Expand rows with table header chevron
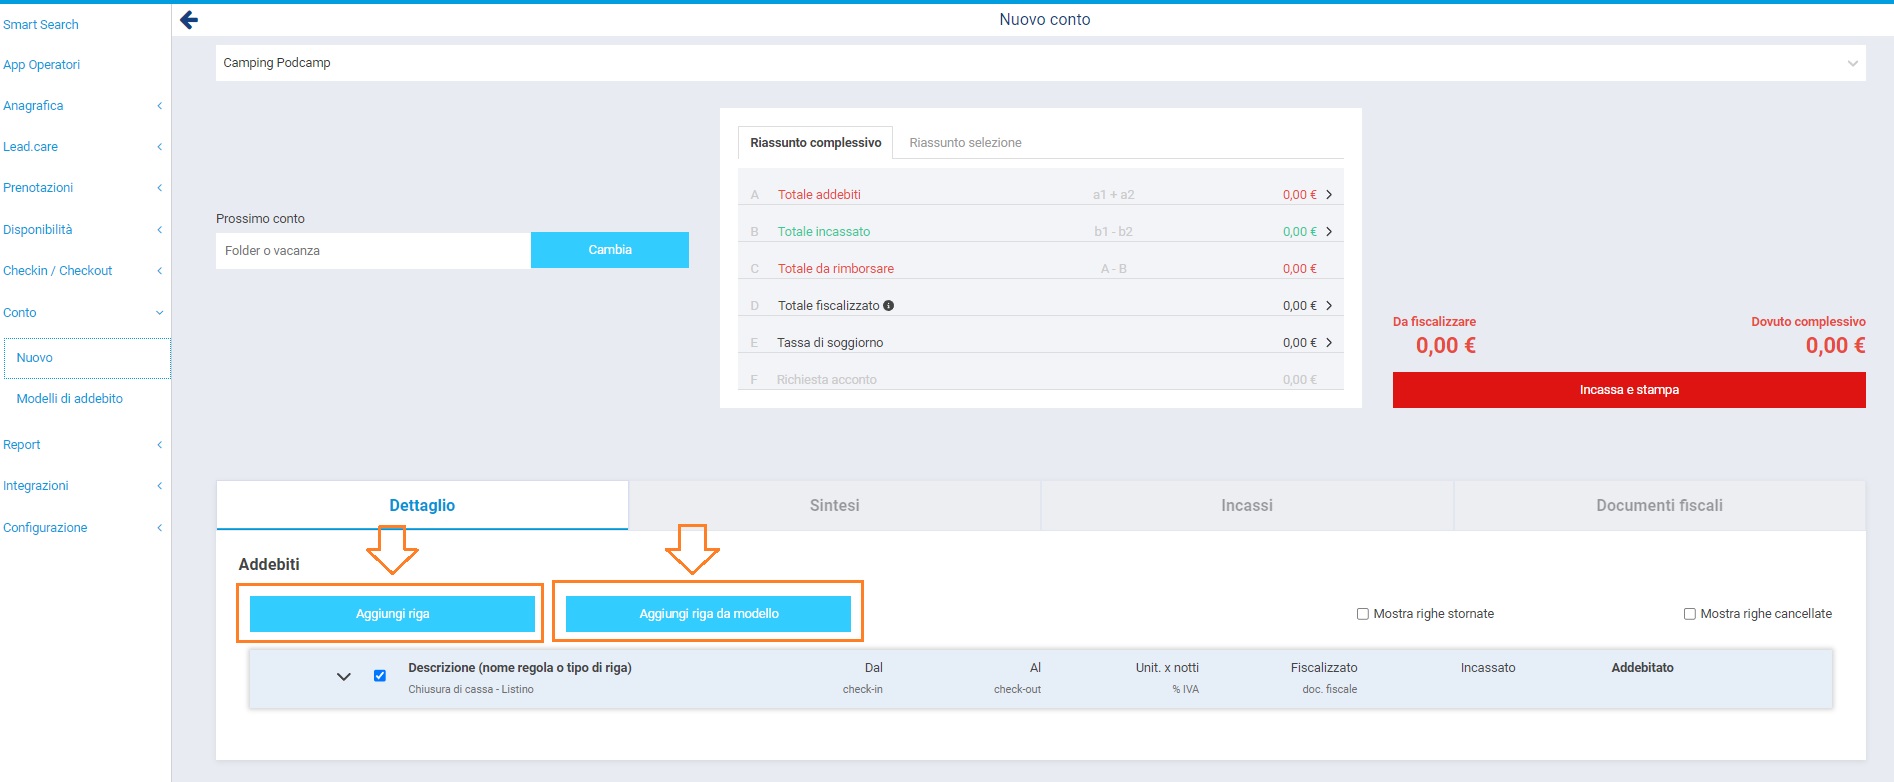The width and height of the screenshot is (1894, 782). (343, 677)
